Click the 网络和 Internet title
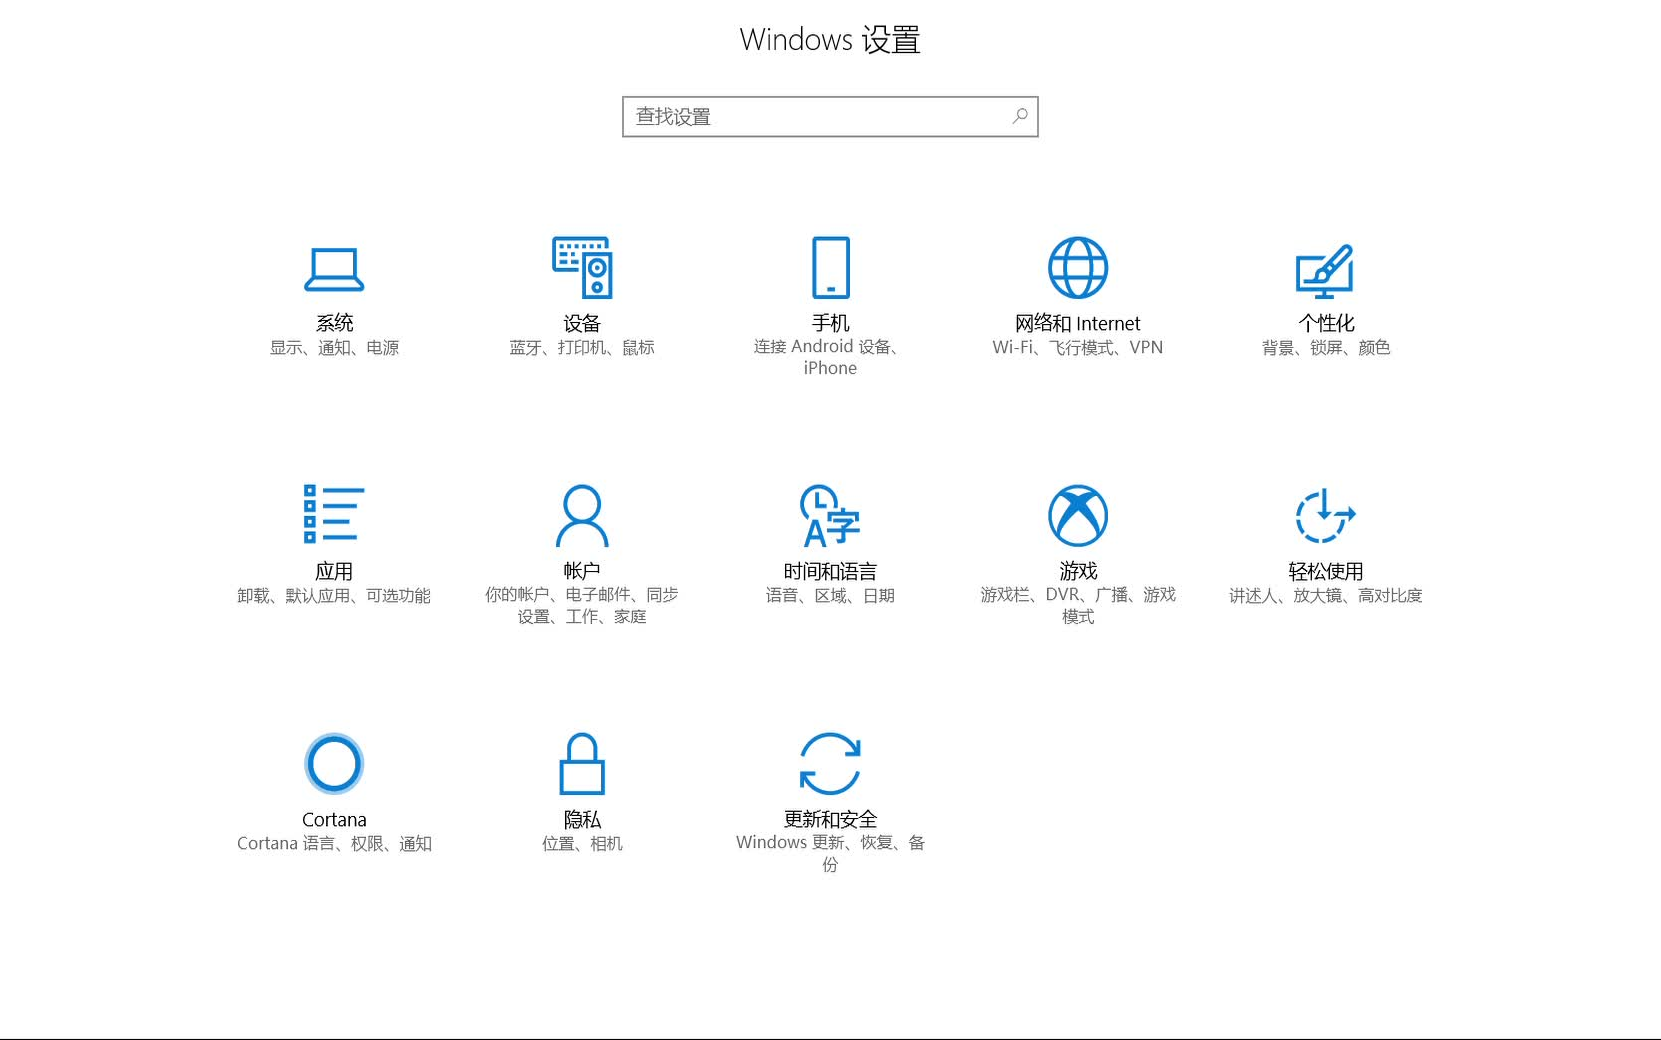The width and height of the screenshot is (1661, 1040). [x=1078, y=323]
